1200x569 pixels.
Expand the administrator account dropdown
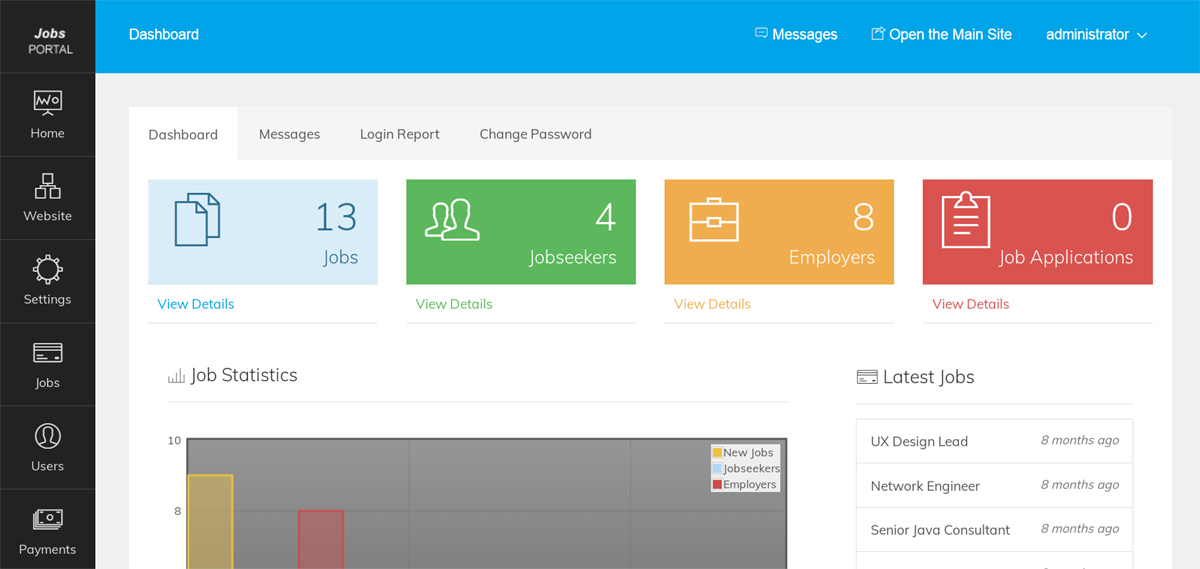pyautogui.click(x=1096, y=34)
